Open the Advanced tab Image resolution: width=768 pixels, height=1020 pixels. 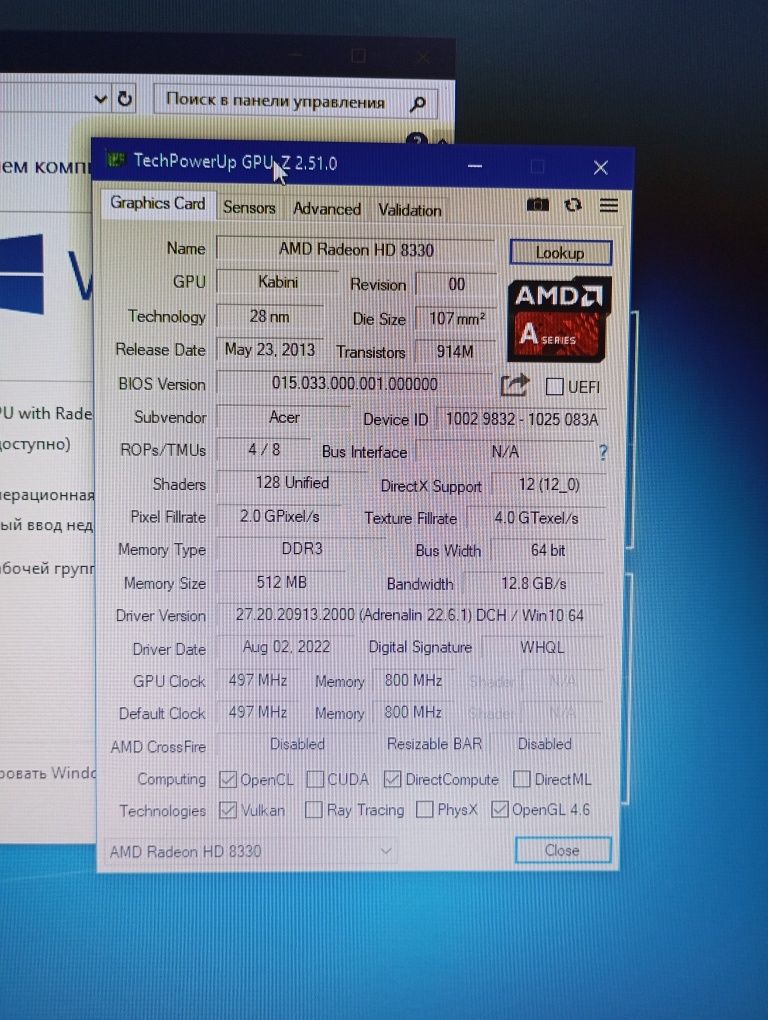coord(326,209)
